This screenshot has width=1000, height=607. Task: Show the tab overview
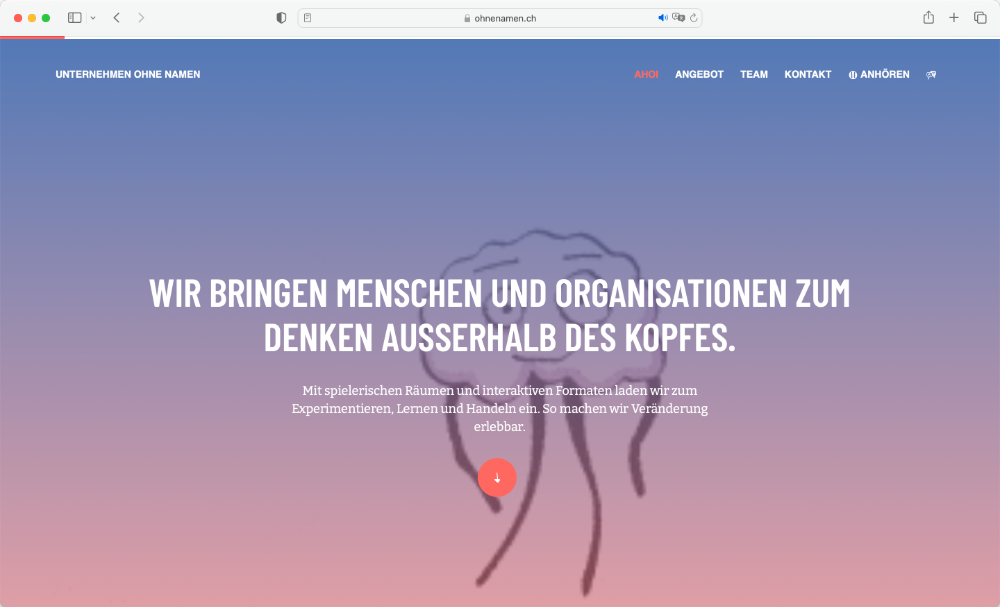(x=978, y=17)
